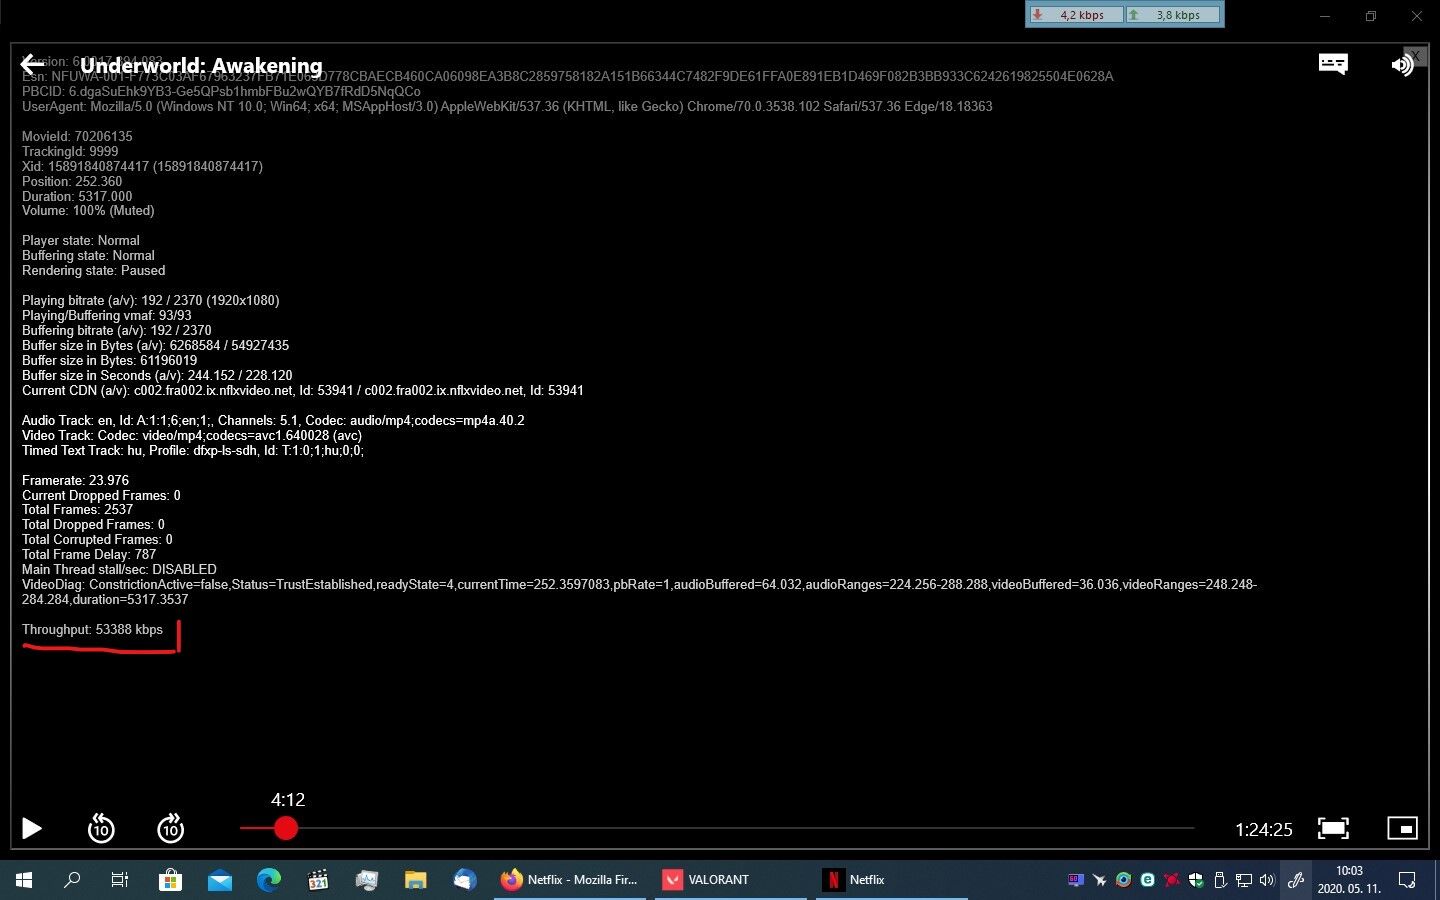Click the Volume: 100% (Muted) line

(x=88, y=210)
